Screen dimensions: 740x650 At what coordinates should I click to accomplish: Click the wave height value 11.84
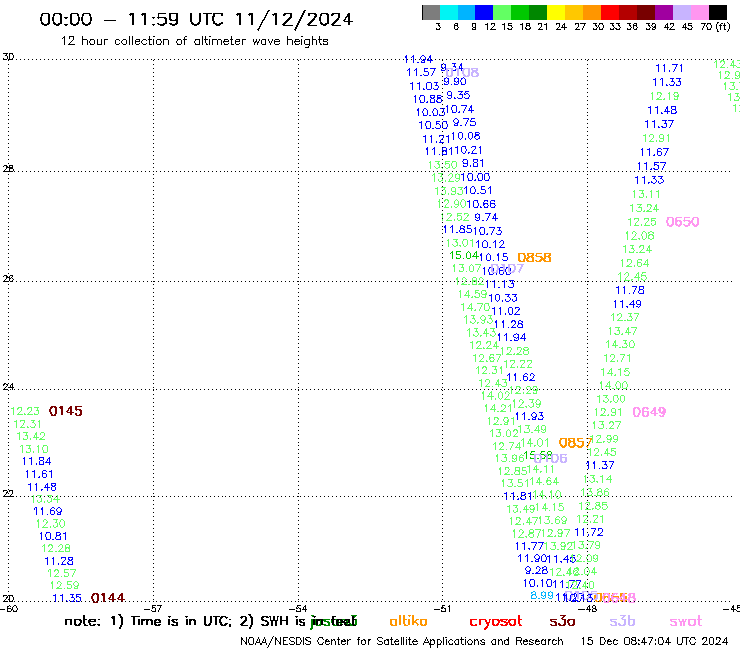[36, 461]
